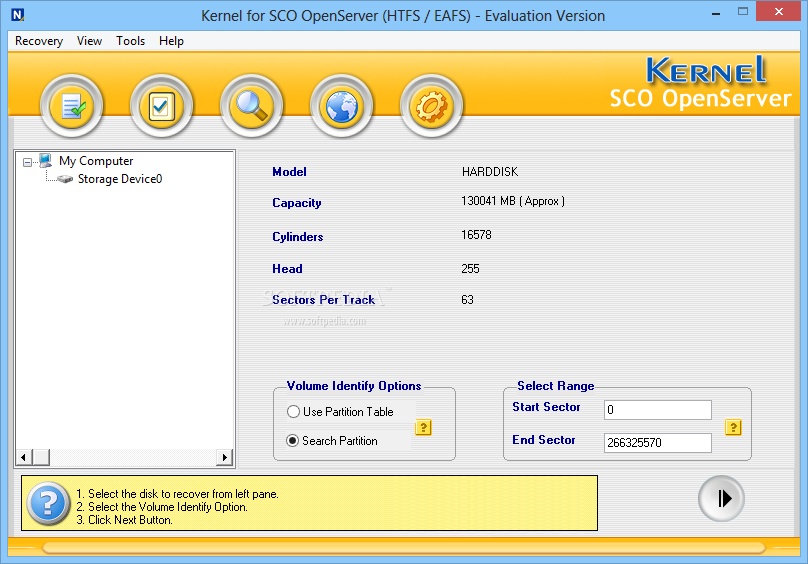
Task: Click the 16578 cylinders value
Action: (x=476, y=235)
